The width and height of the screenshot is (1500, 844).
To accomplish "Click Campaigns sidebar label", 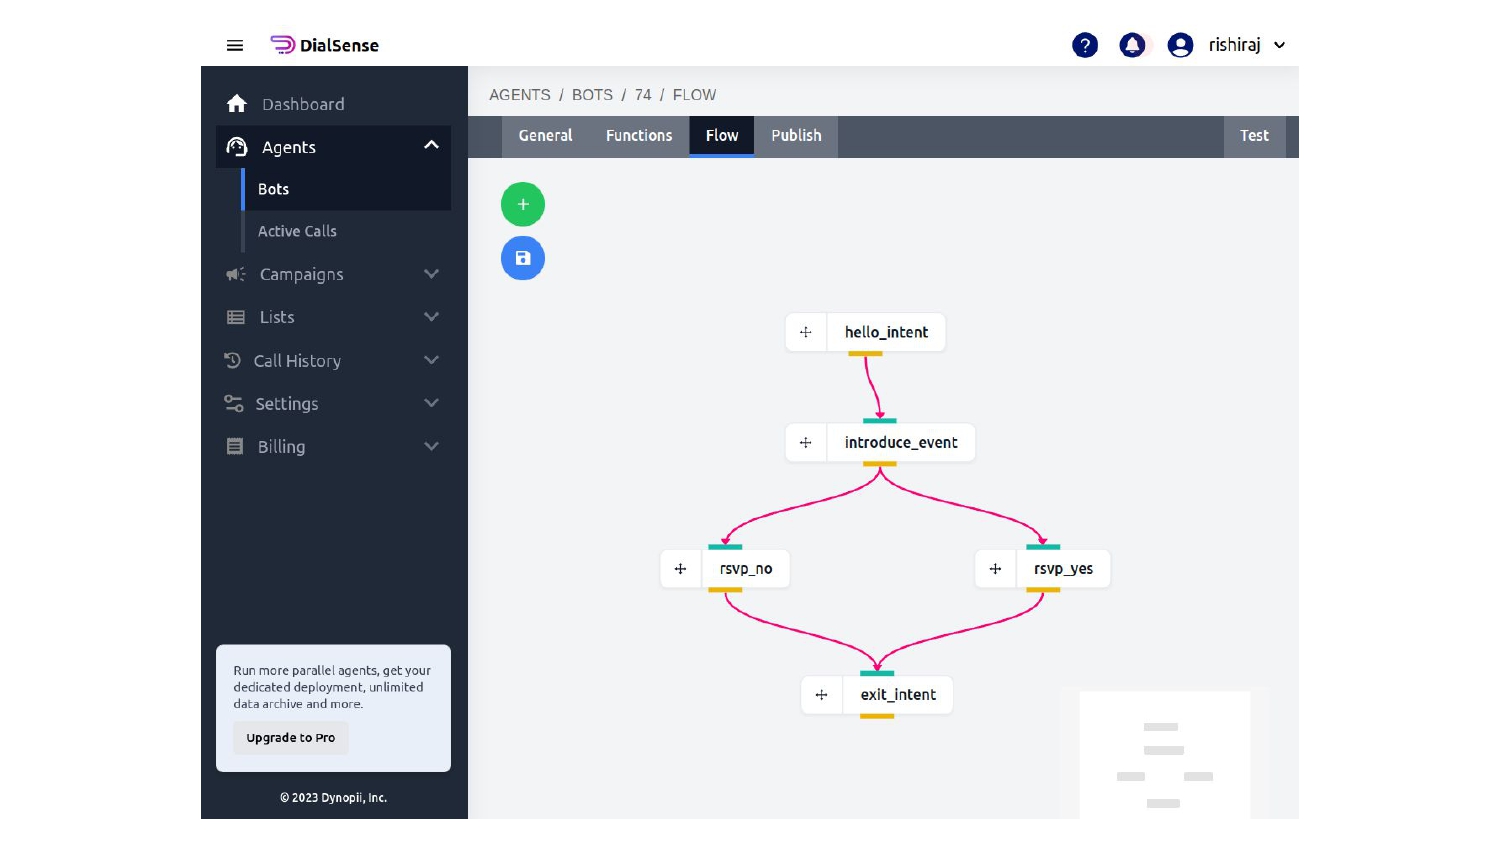I will (x=301, y=274).
